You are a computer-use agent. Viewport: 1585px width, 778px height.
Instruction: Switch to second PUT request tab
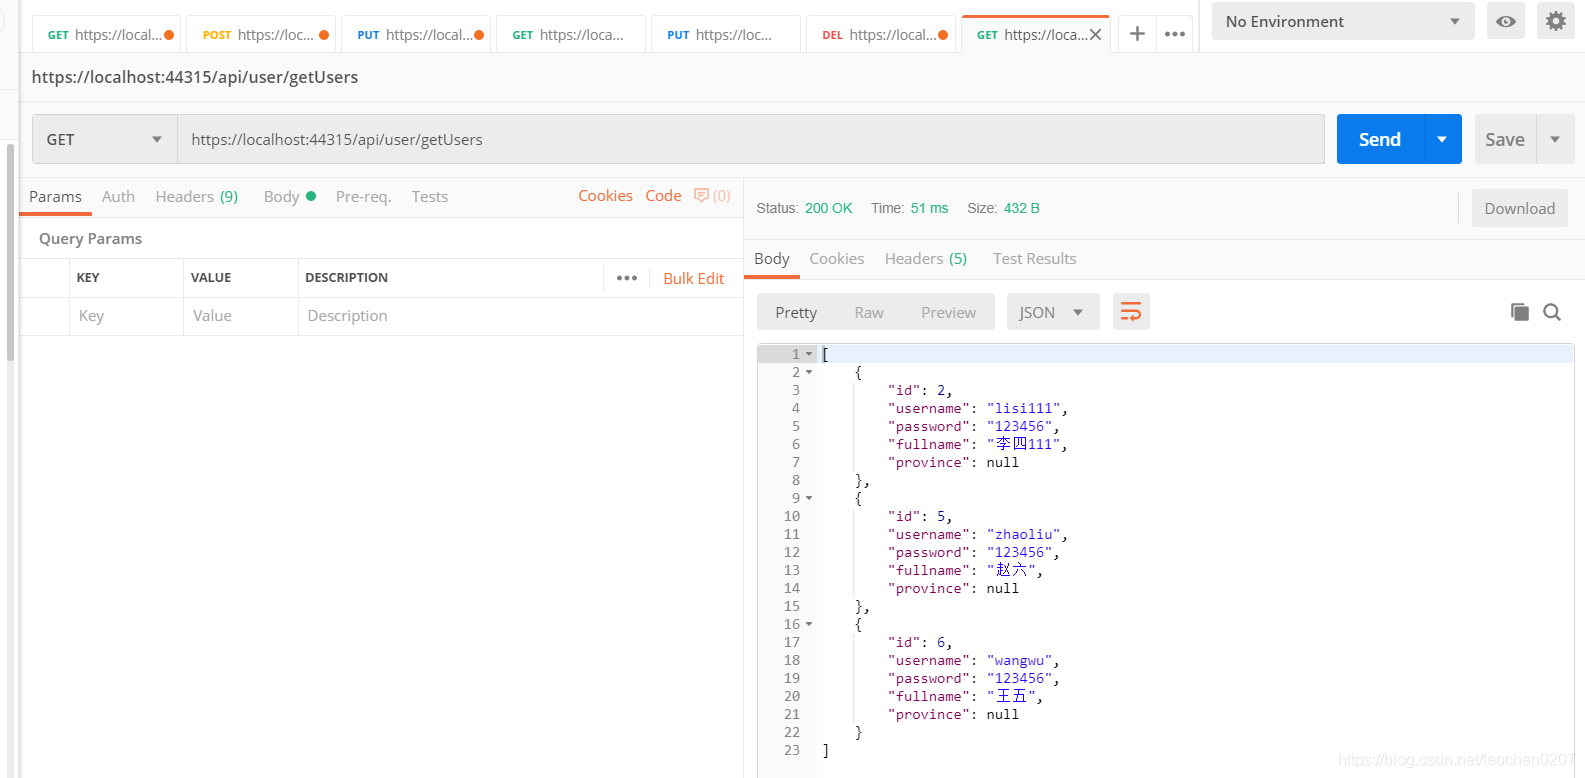tap(727, 35)
